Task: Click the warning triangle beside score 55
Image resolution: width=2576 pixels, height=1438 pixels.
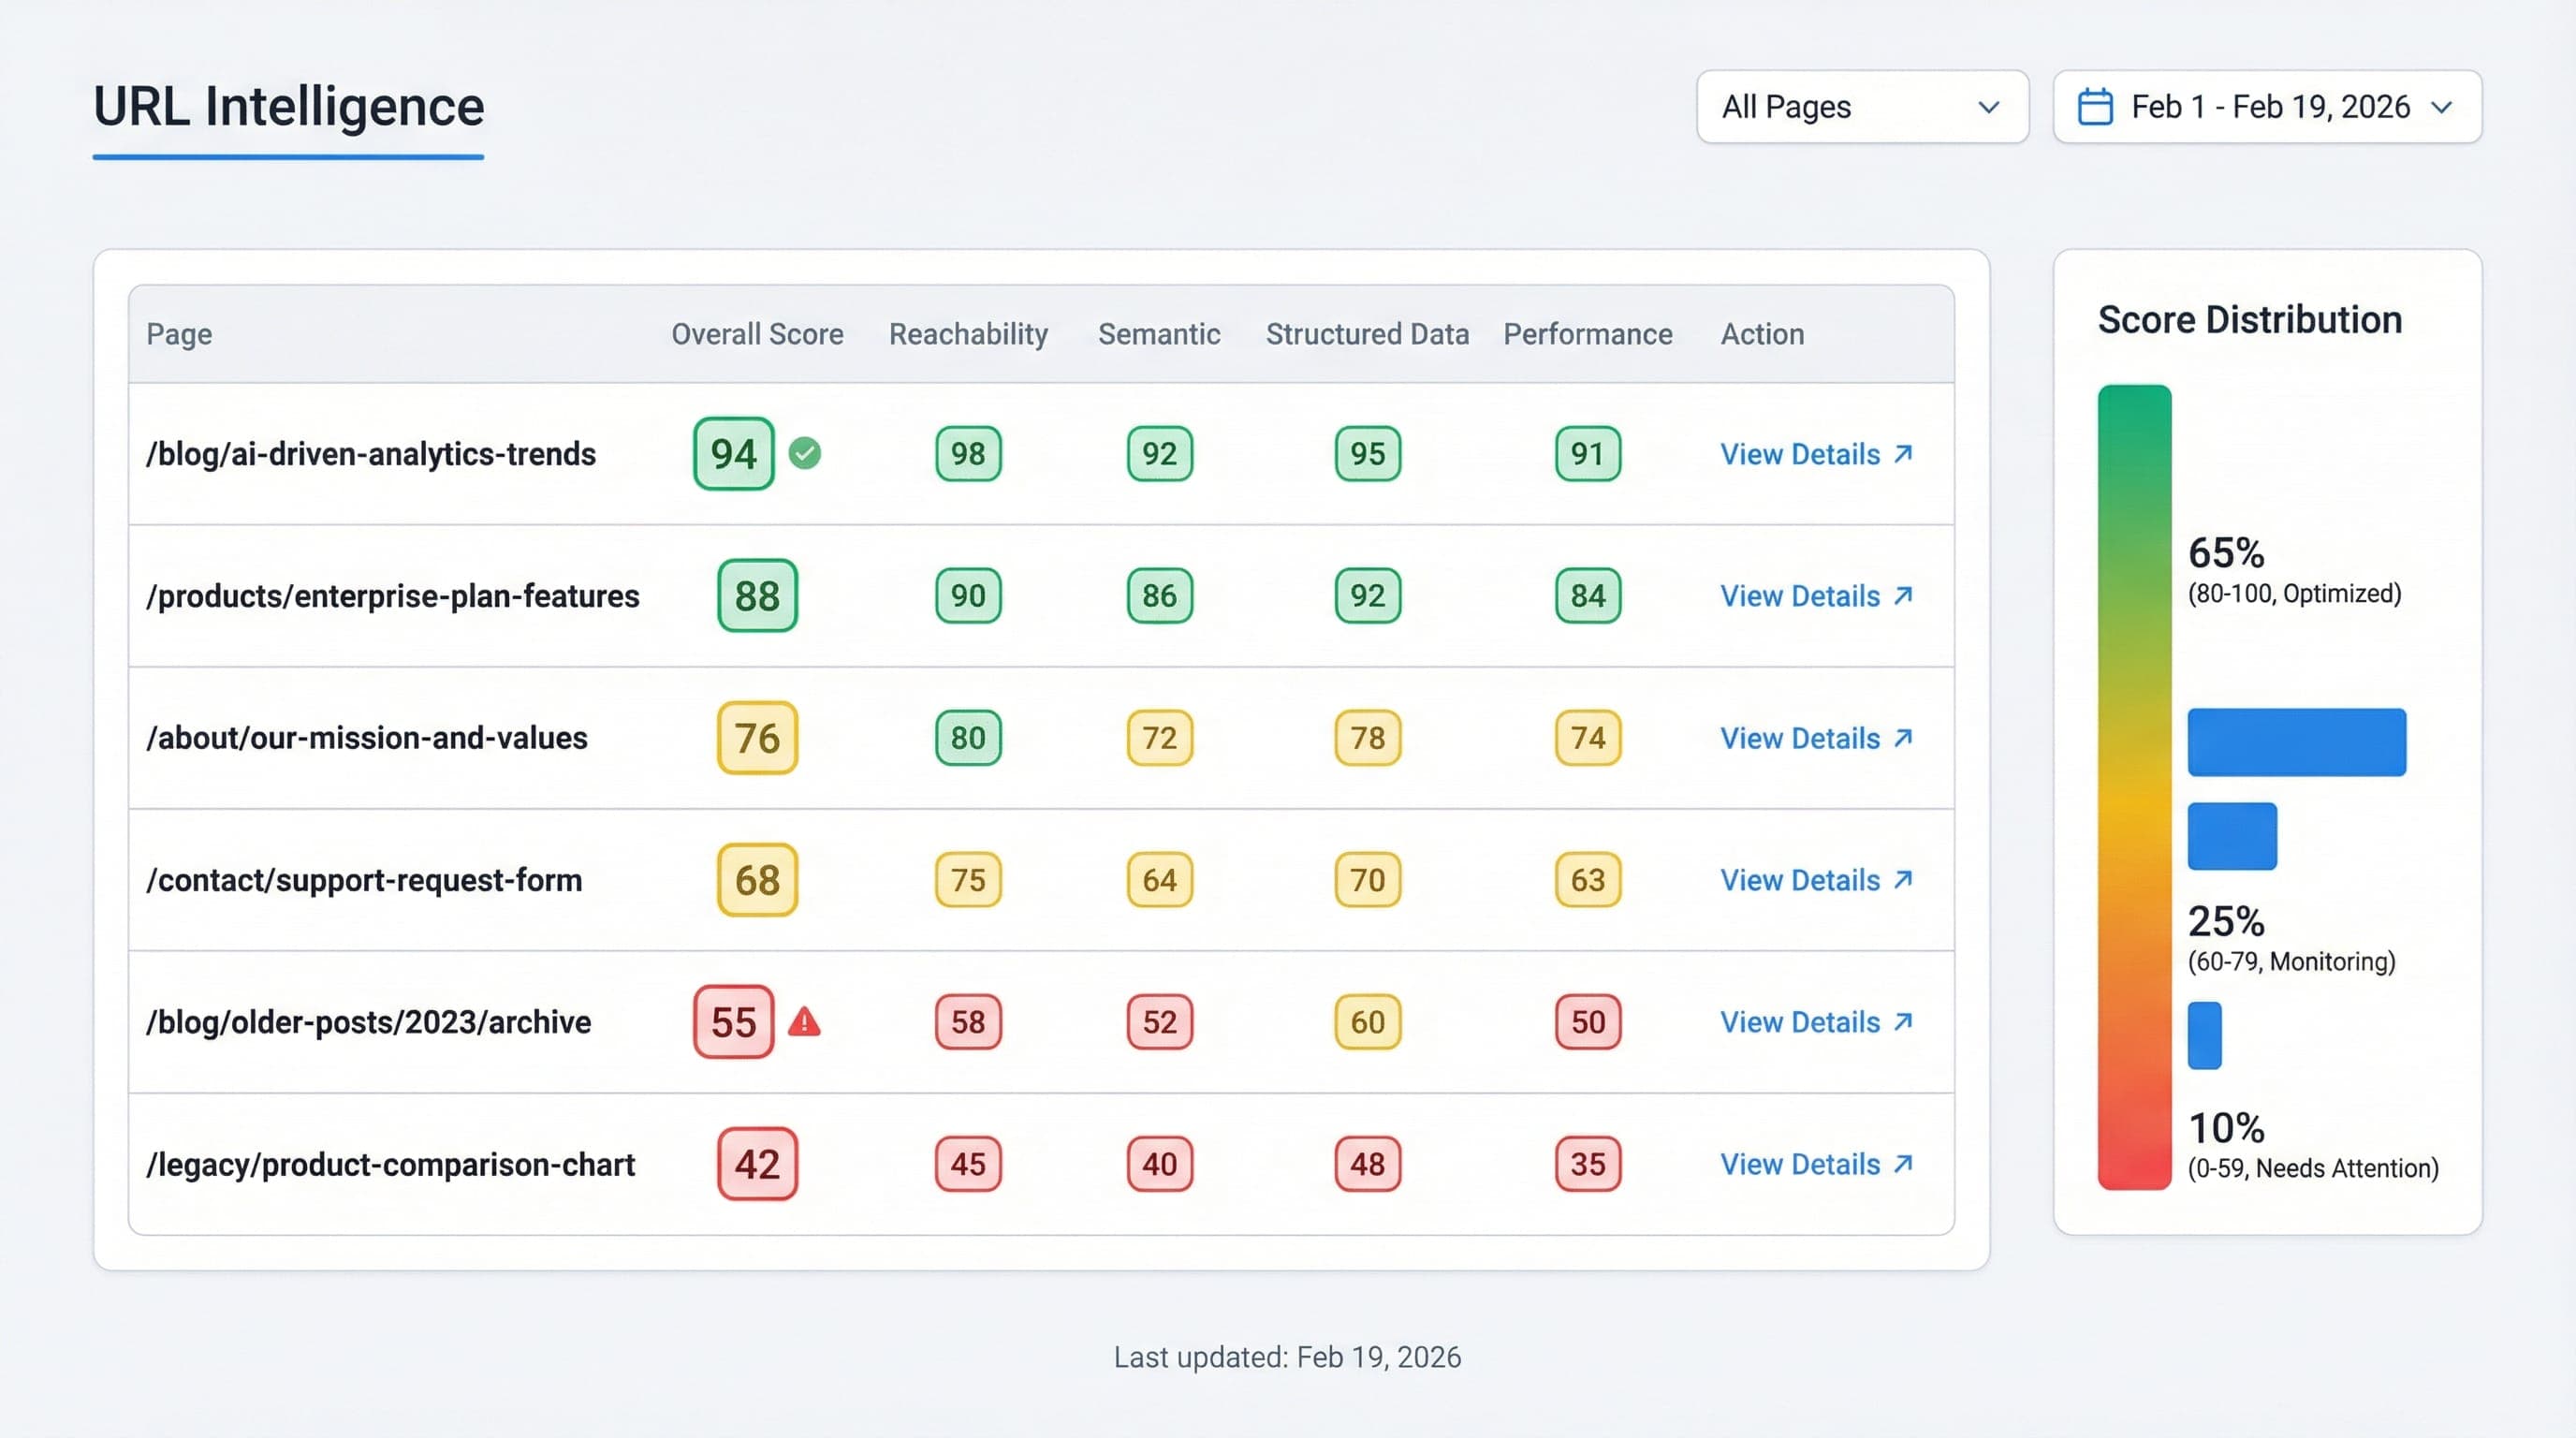Action: (804, 1022)
